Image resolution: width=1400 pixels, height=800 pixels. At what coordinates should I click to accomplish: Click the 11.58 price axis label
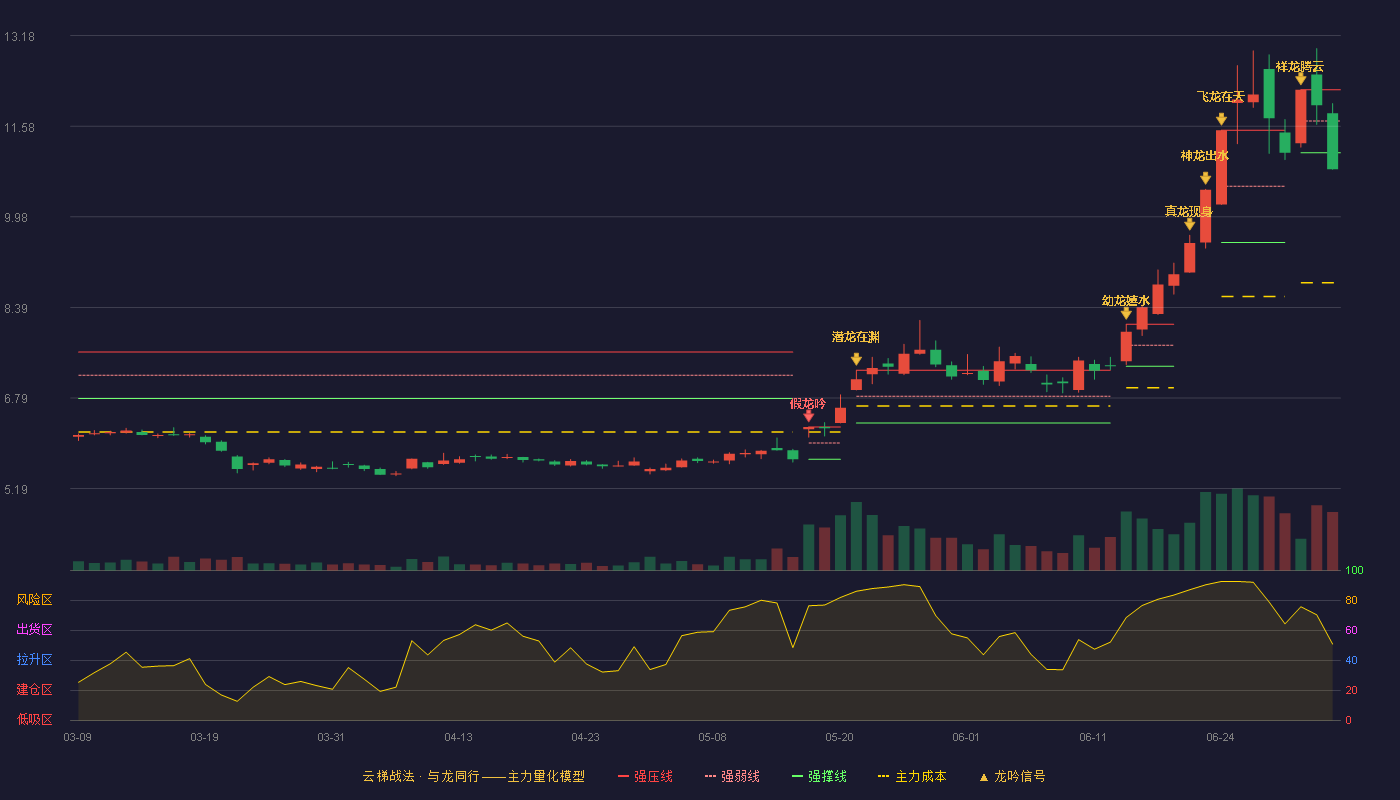click(19, 128)
